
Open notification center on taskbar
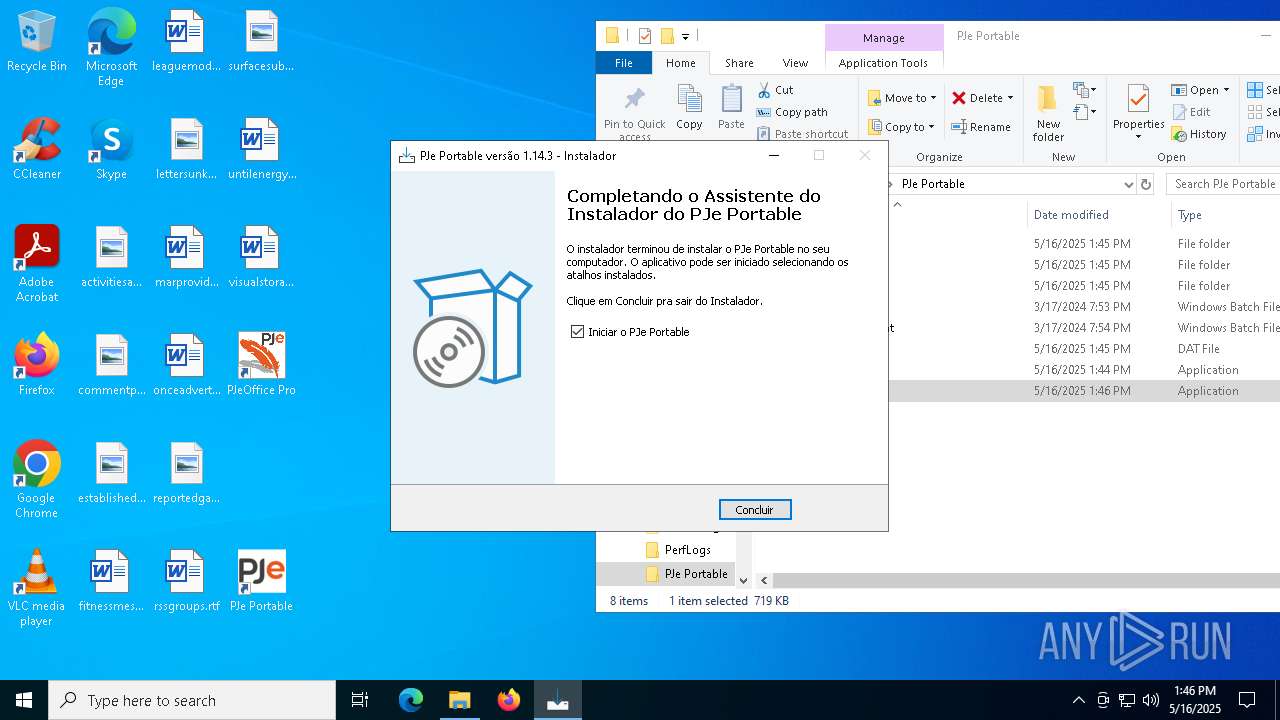pyautogui.click(x=1247, y=700)
